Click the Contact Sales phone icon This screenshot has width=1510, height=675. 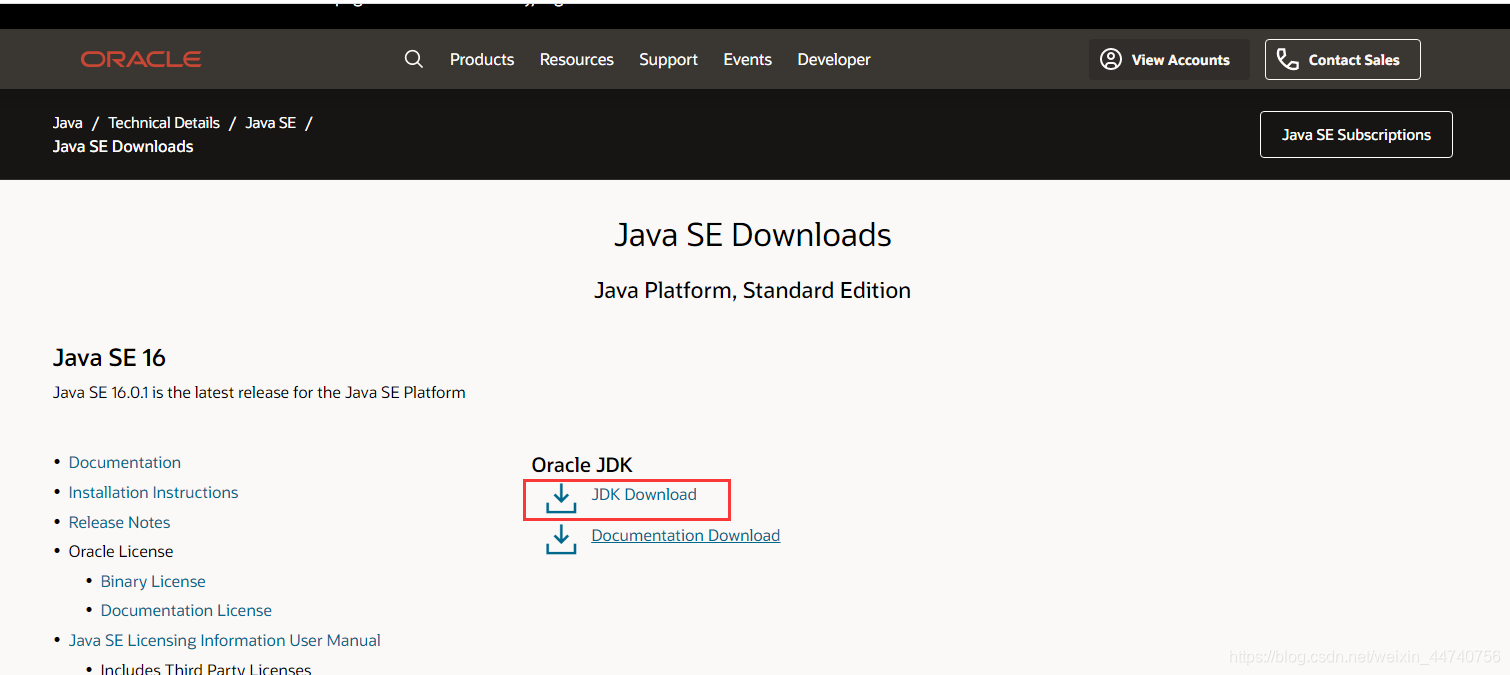pos(1288,59)
